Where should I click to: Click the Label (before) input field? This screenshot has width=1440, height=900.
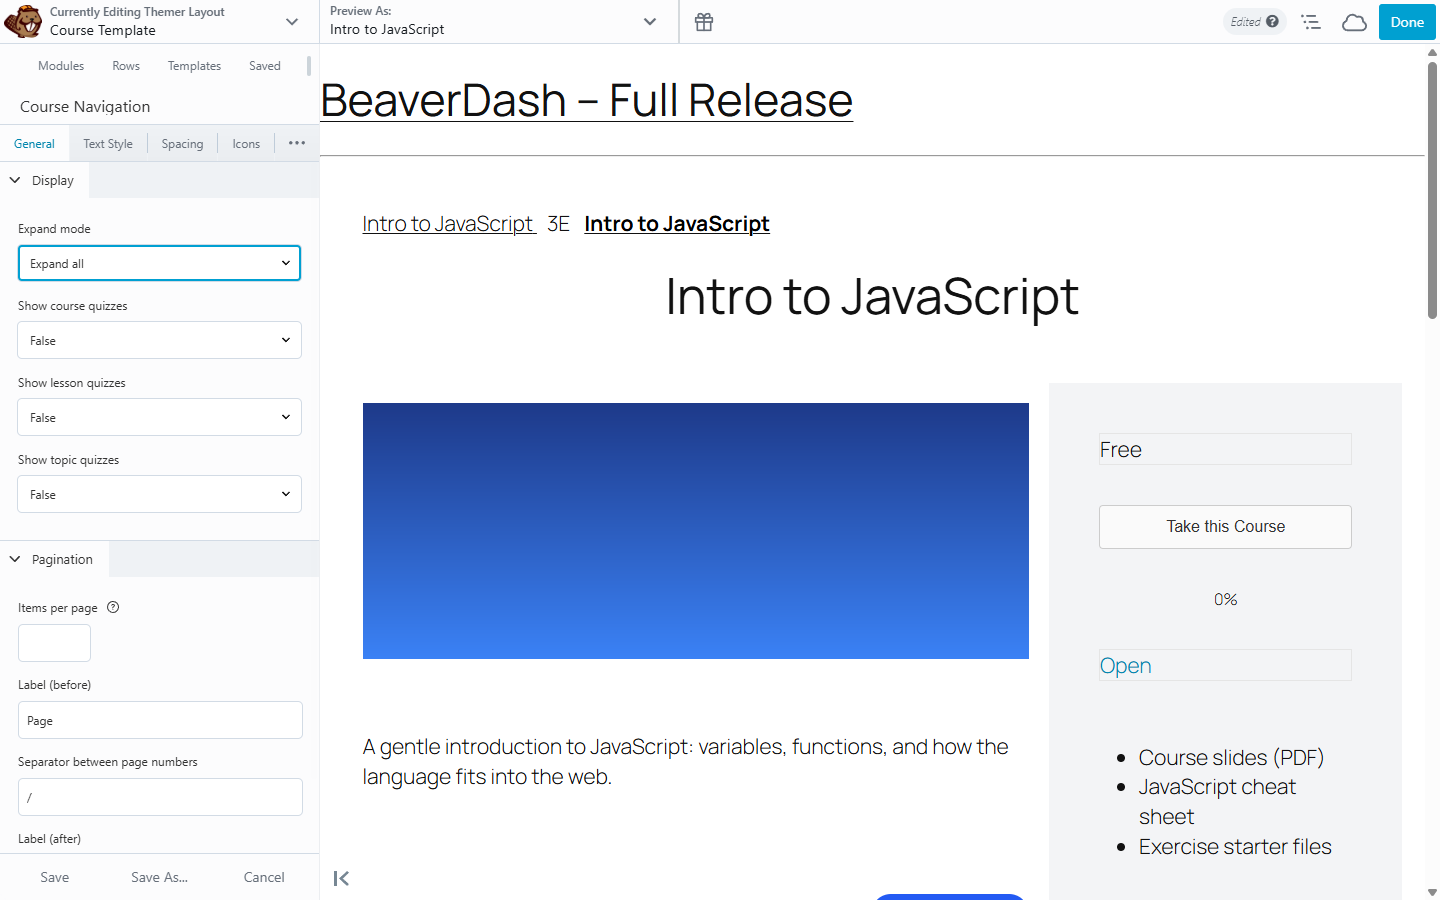[160, 720]
